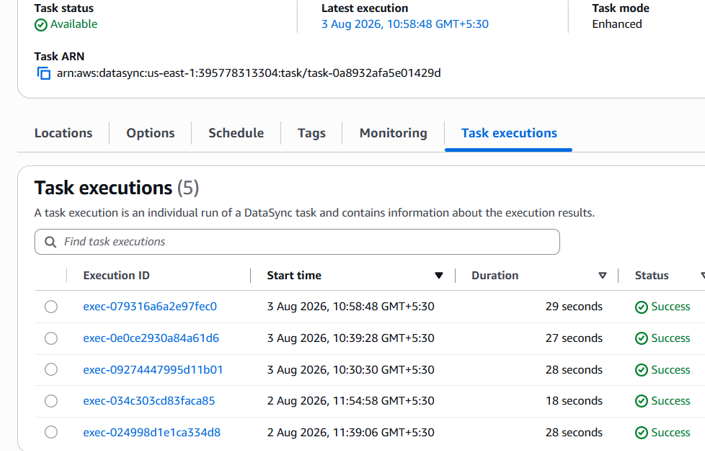705x451 pixels.
Task: Sort by Duration using outlined arrow
Action: click(x=602, y=276)
